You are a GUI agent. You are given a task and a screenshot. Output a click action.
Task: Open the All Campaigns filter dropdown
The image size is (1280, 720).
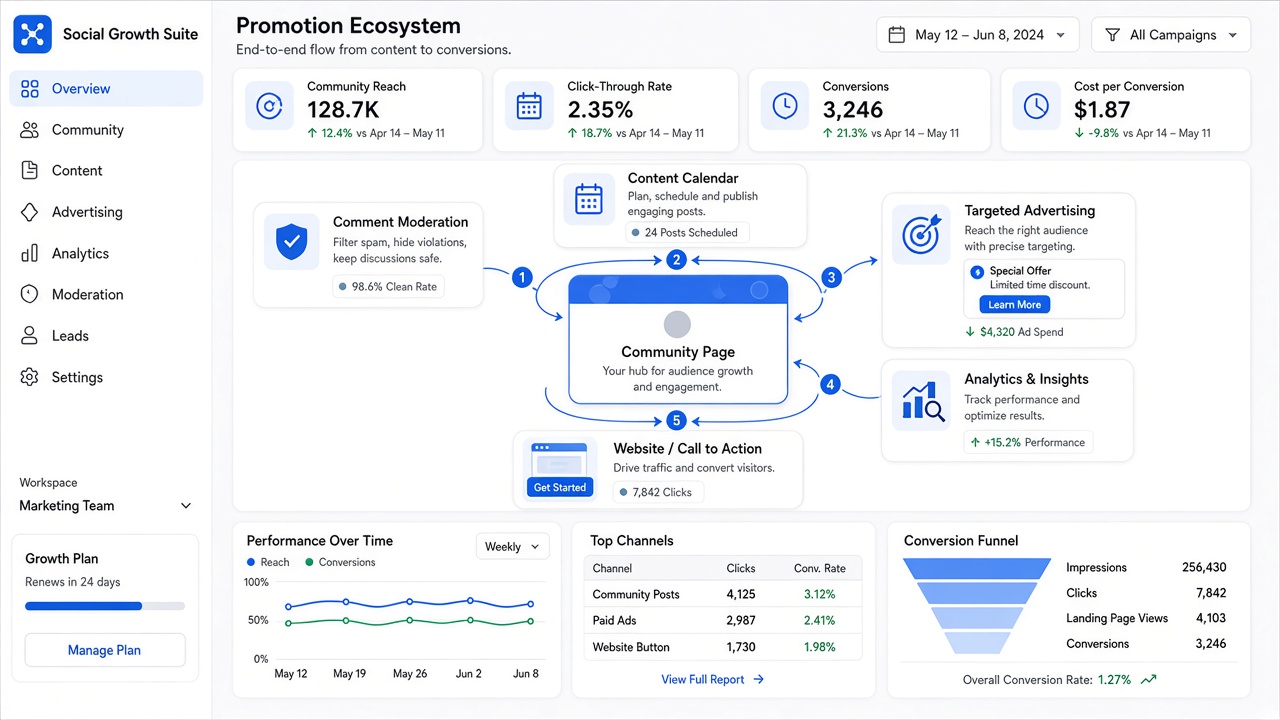[1170, 35]
